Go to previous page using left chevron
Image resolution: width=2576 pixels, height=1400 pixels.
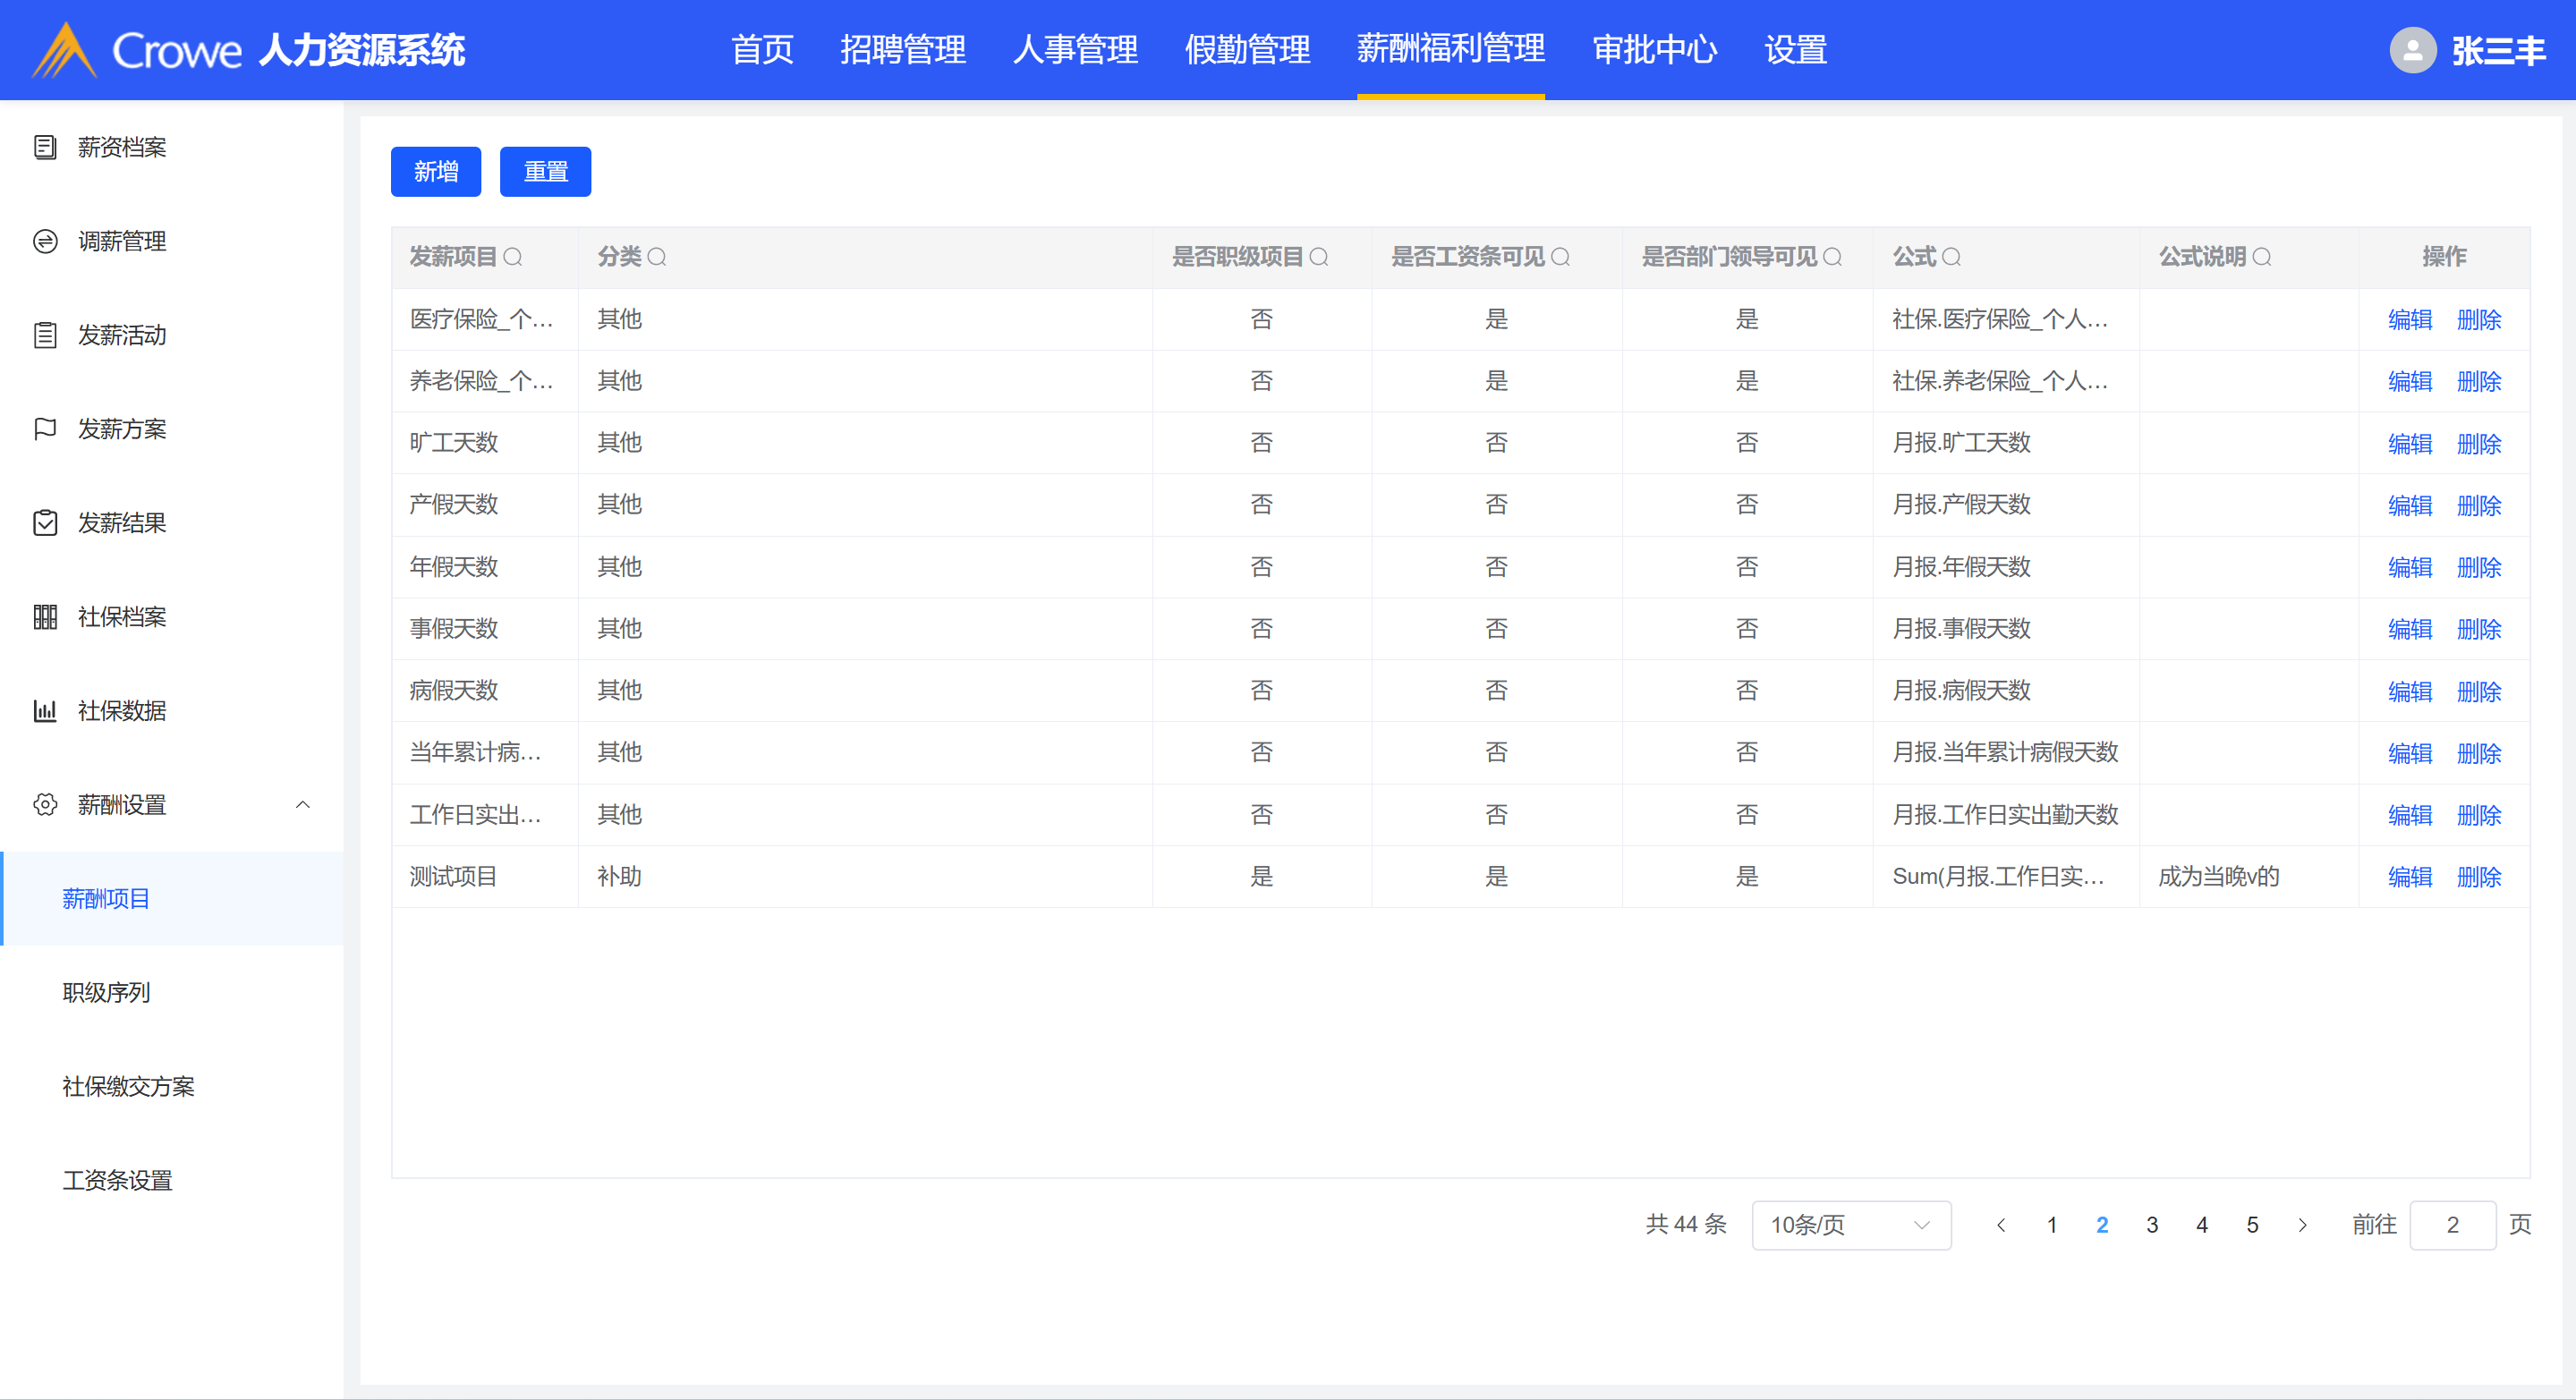(x=2001, y=1225)
